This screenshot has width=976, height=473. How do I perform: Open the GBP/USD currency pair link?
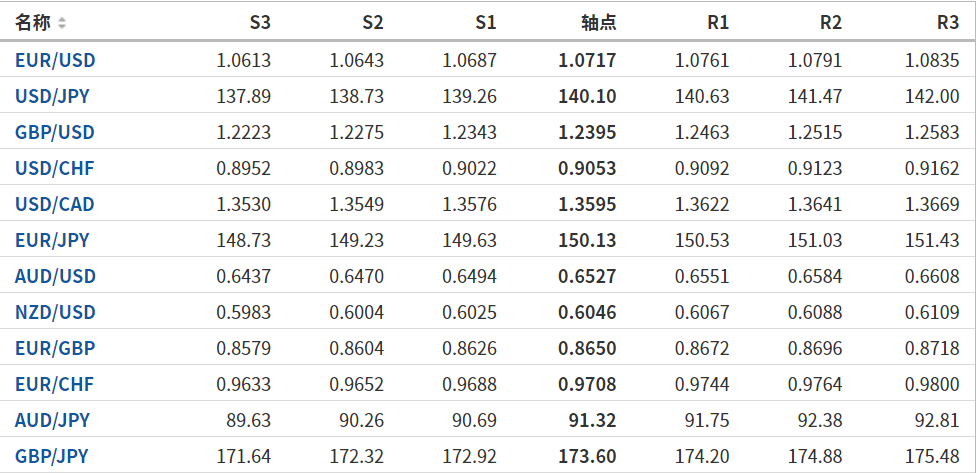coord(55,133)
